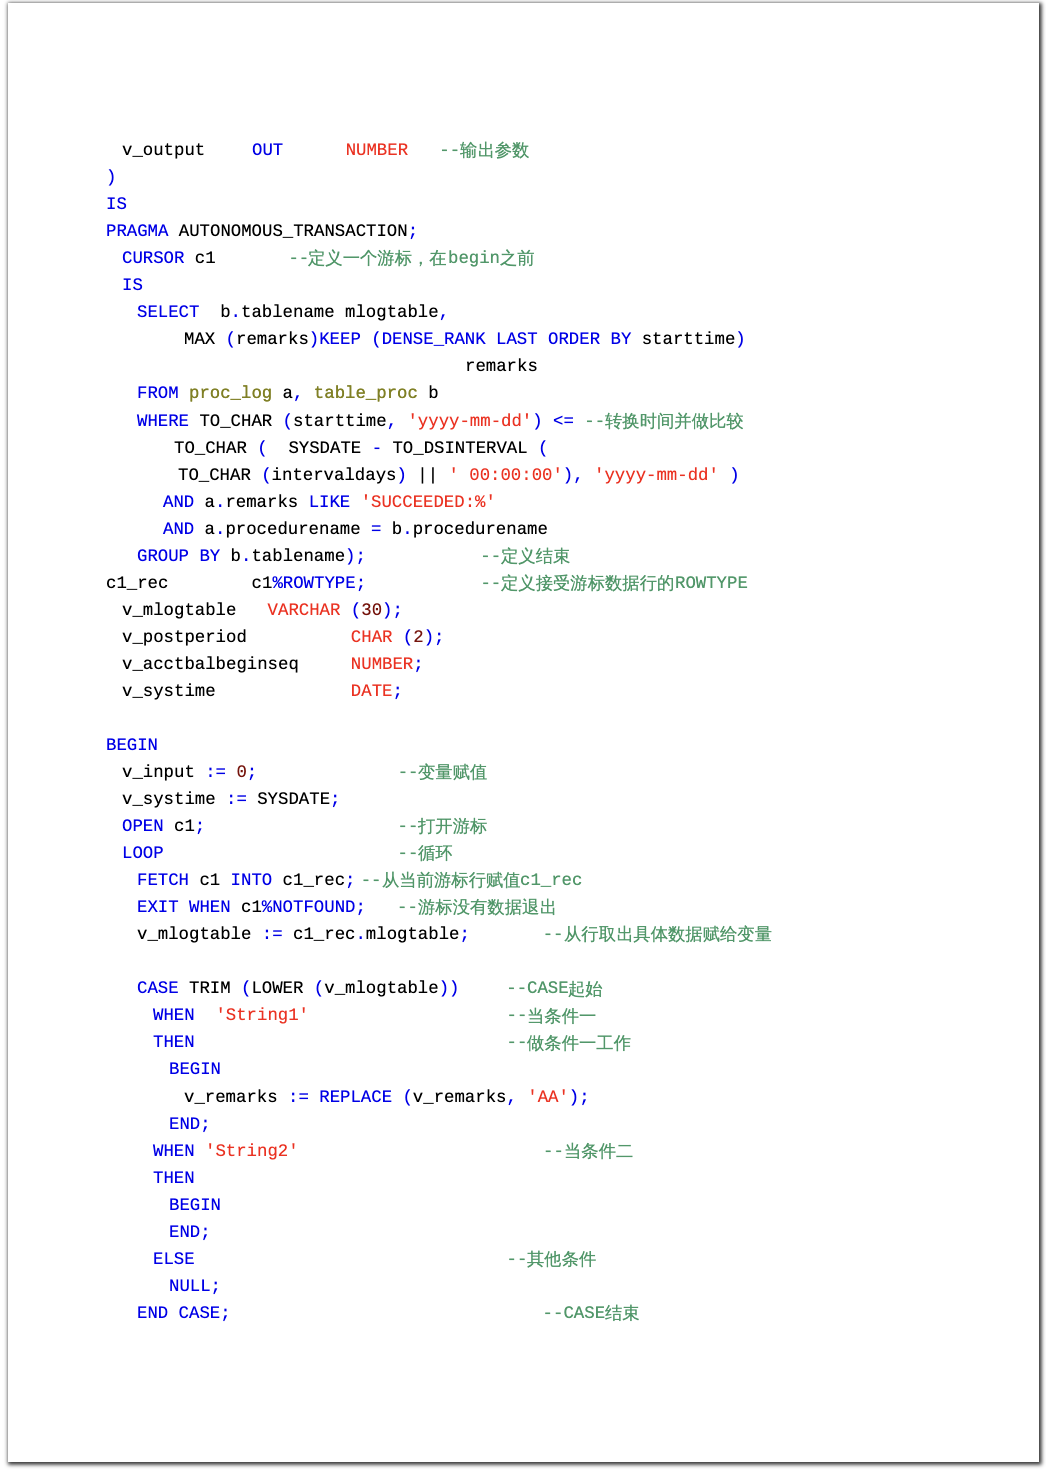Click v_input assignment line
This screenshot has width=1046, height=1472.
tap(189, 772)
